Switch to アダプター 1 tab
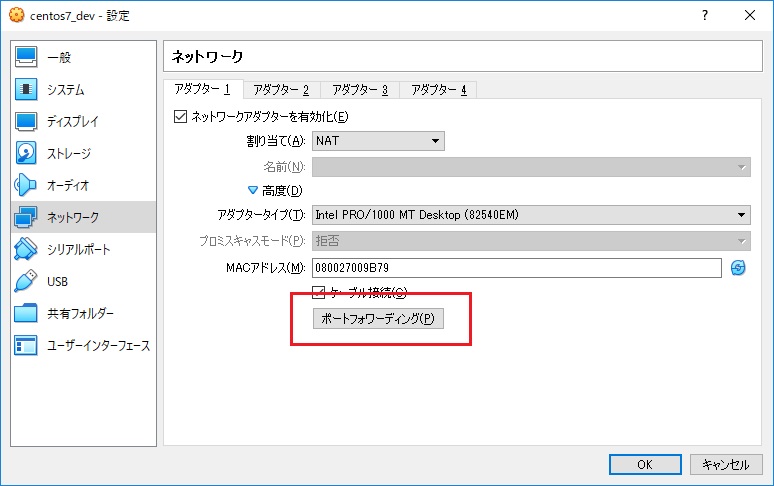 click(202, 89)
